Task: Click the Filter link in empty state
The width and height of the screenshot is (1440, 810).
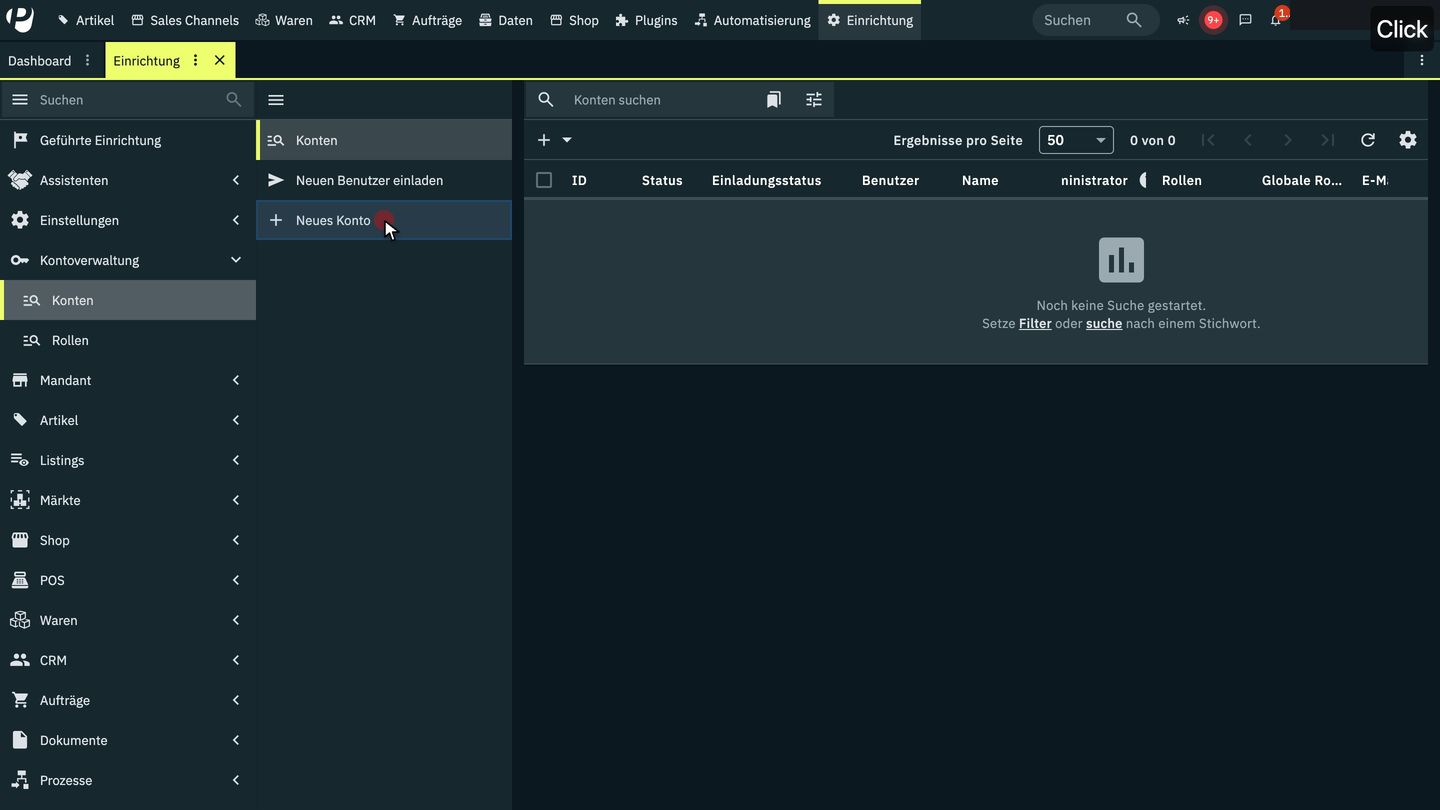Action: click(1035, 324)
